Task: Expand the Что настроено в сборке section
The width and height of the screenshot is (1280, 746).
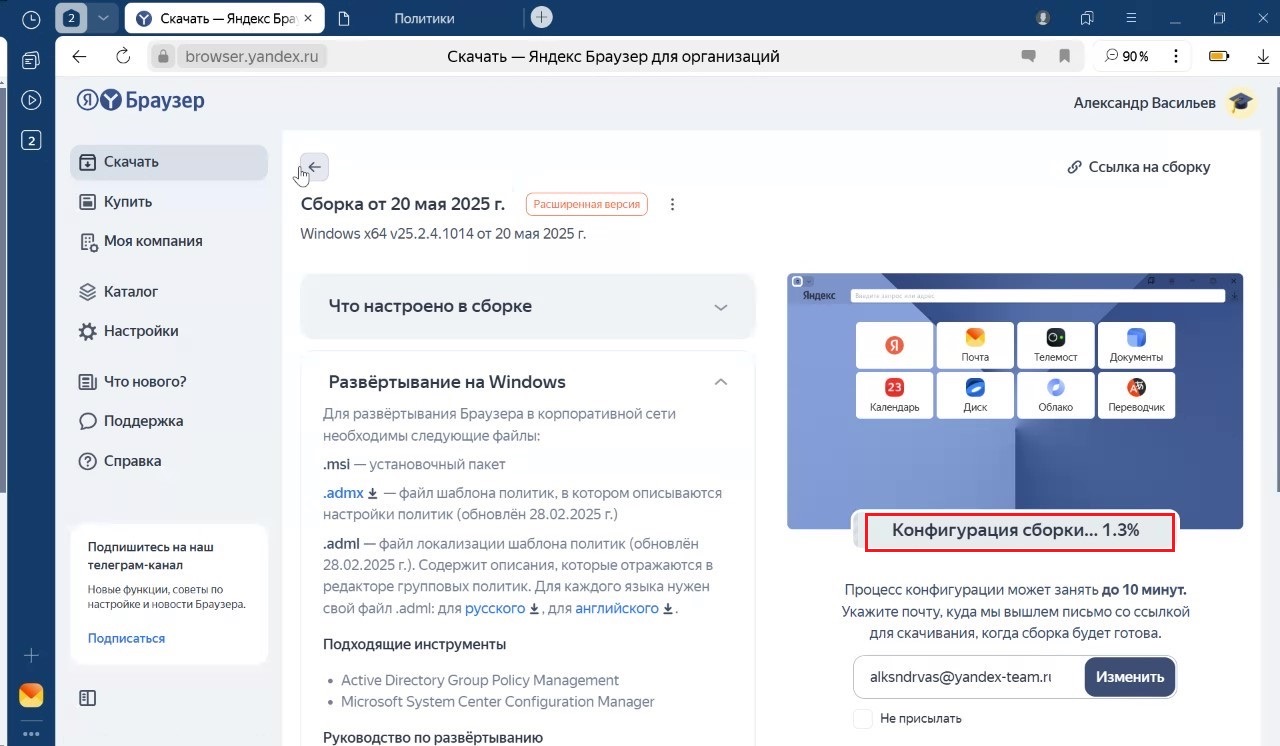Action: click(528, 306)
